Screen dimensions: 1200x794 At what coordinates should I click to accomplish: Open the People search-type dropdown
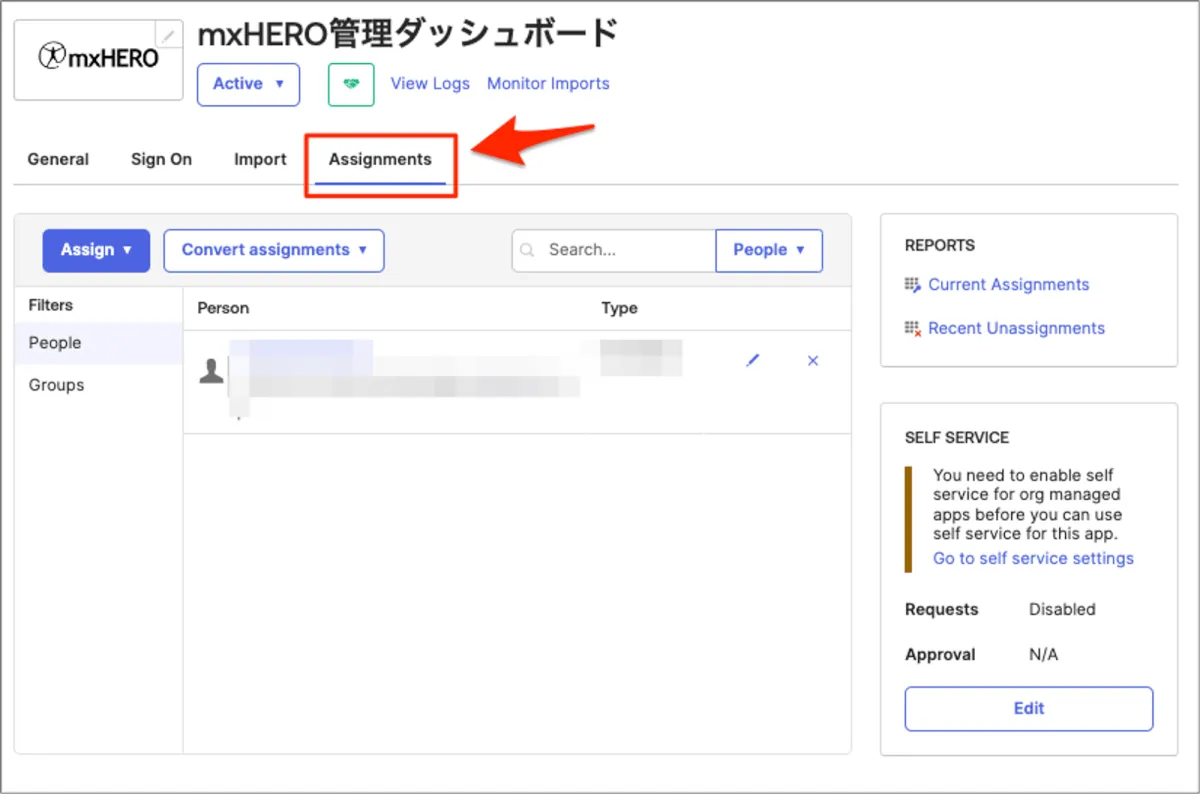pos(769,250)
